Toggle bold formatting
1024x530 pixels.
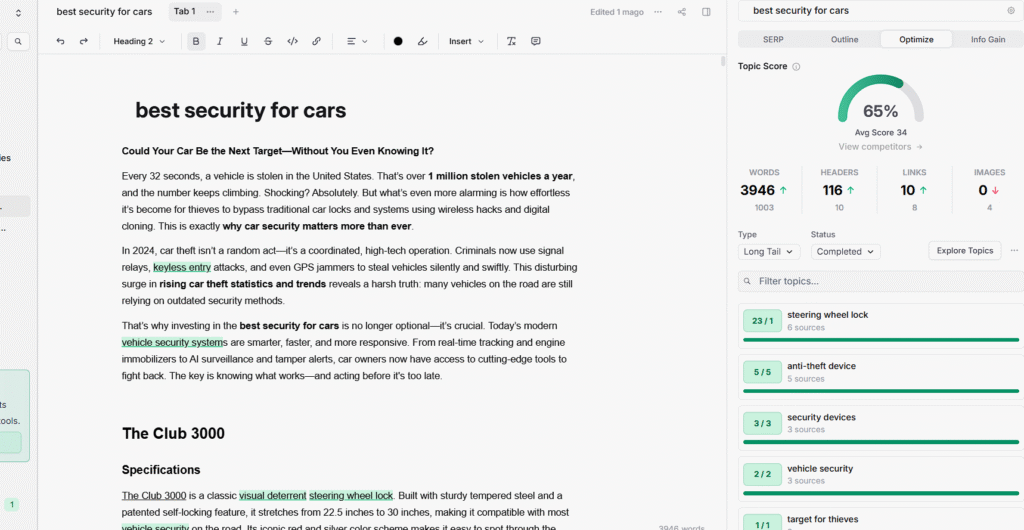click(196, 42)
